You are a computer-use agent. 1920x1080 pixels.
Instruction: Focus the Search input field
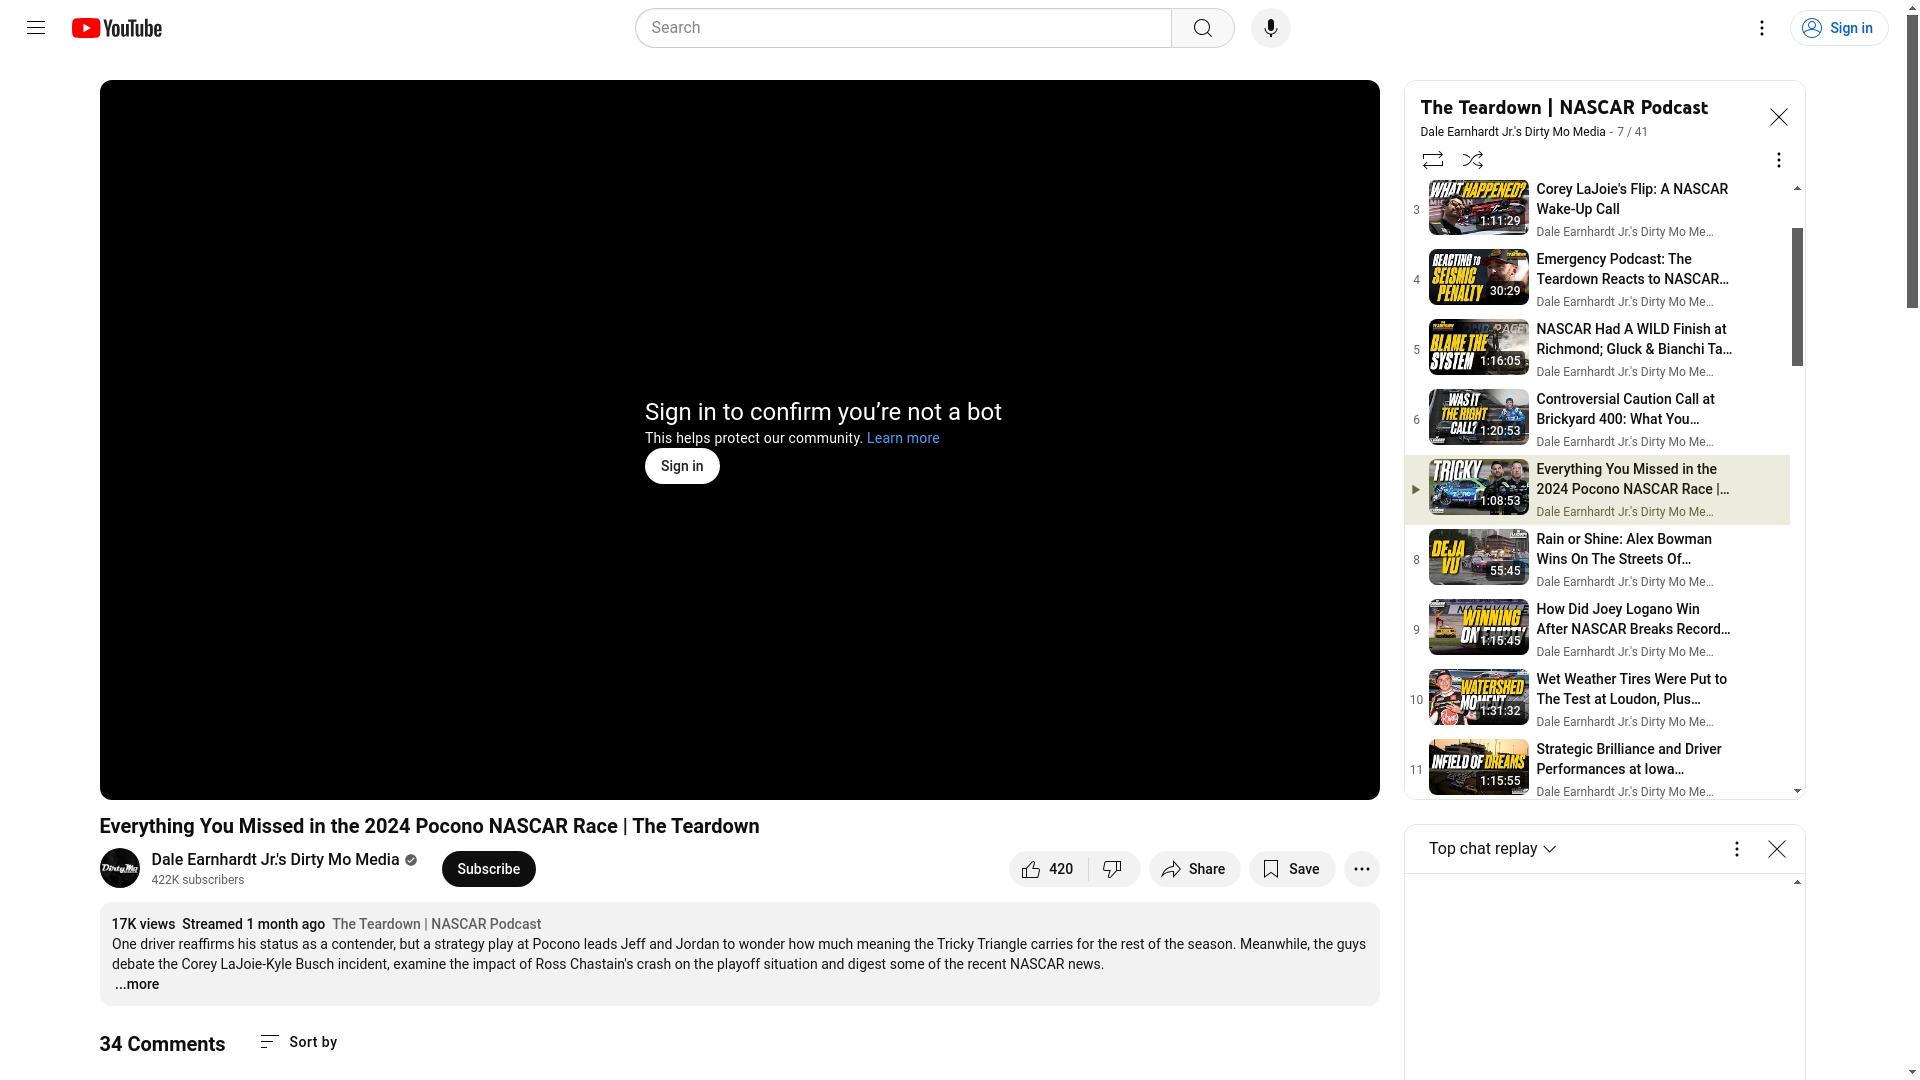coord(903,28)
